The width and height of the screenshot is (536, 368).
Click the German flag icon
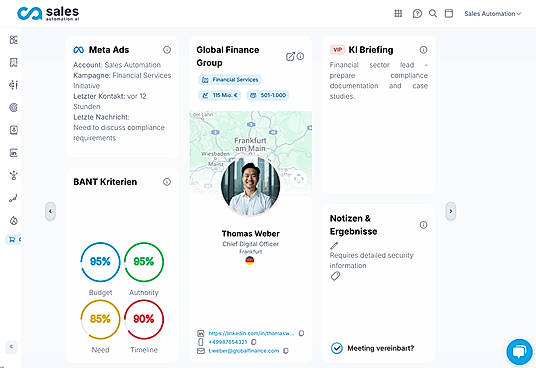250,261
